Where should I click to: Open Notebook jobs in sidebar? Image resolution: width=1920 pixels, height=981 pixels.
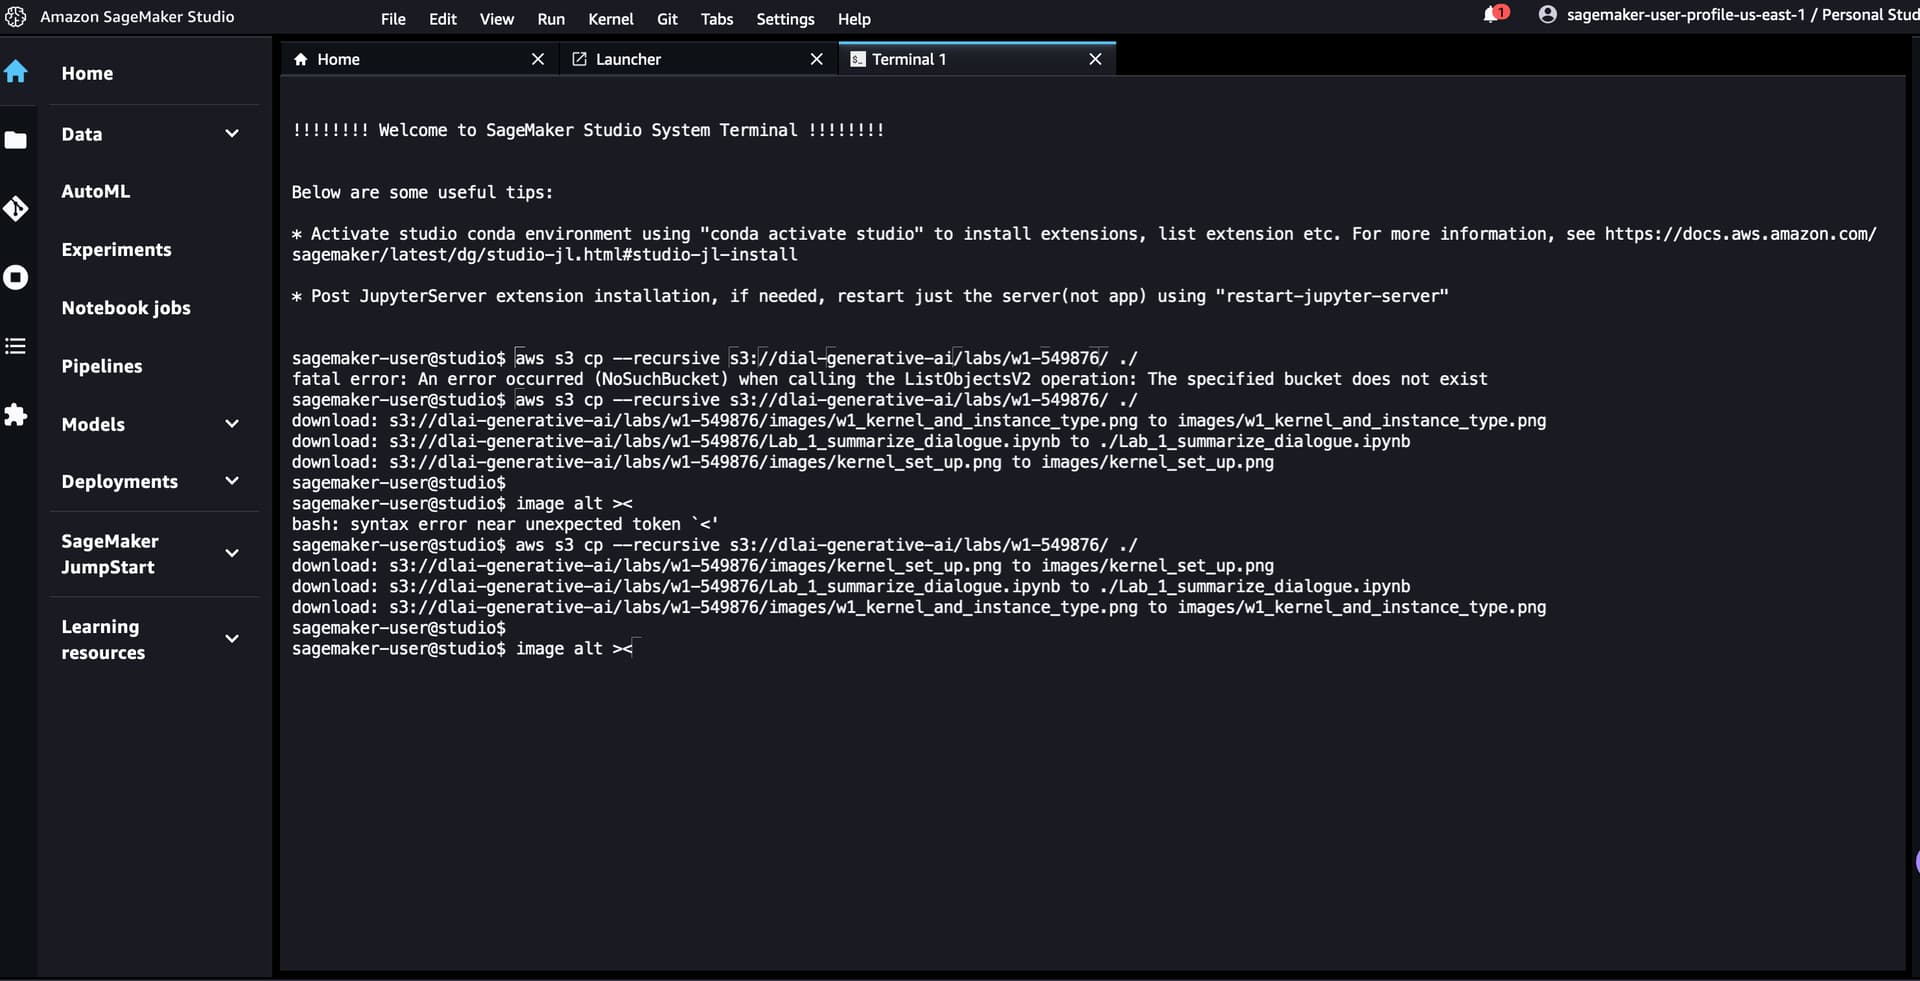pos(126,307)
